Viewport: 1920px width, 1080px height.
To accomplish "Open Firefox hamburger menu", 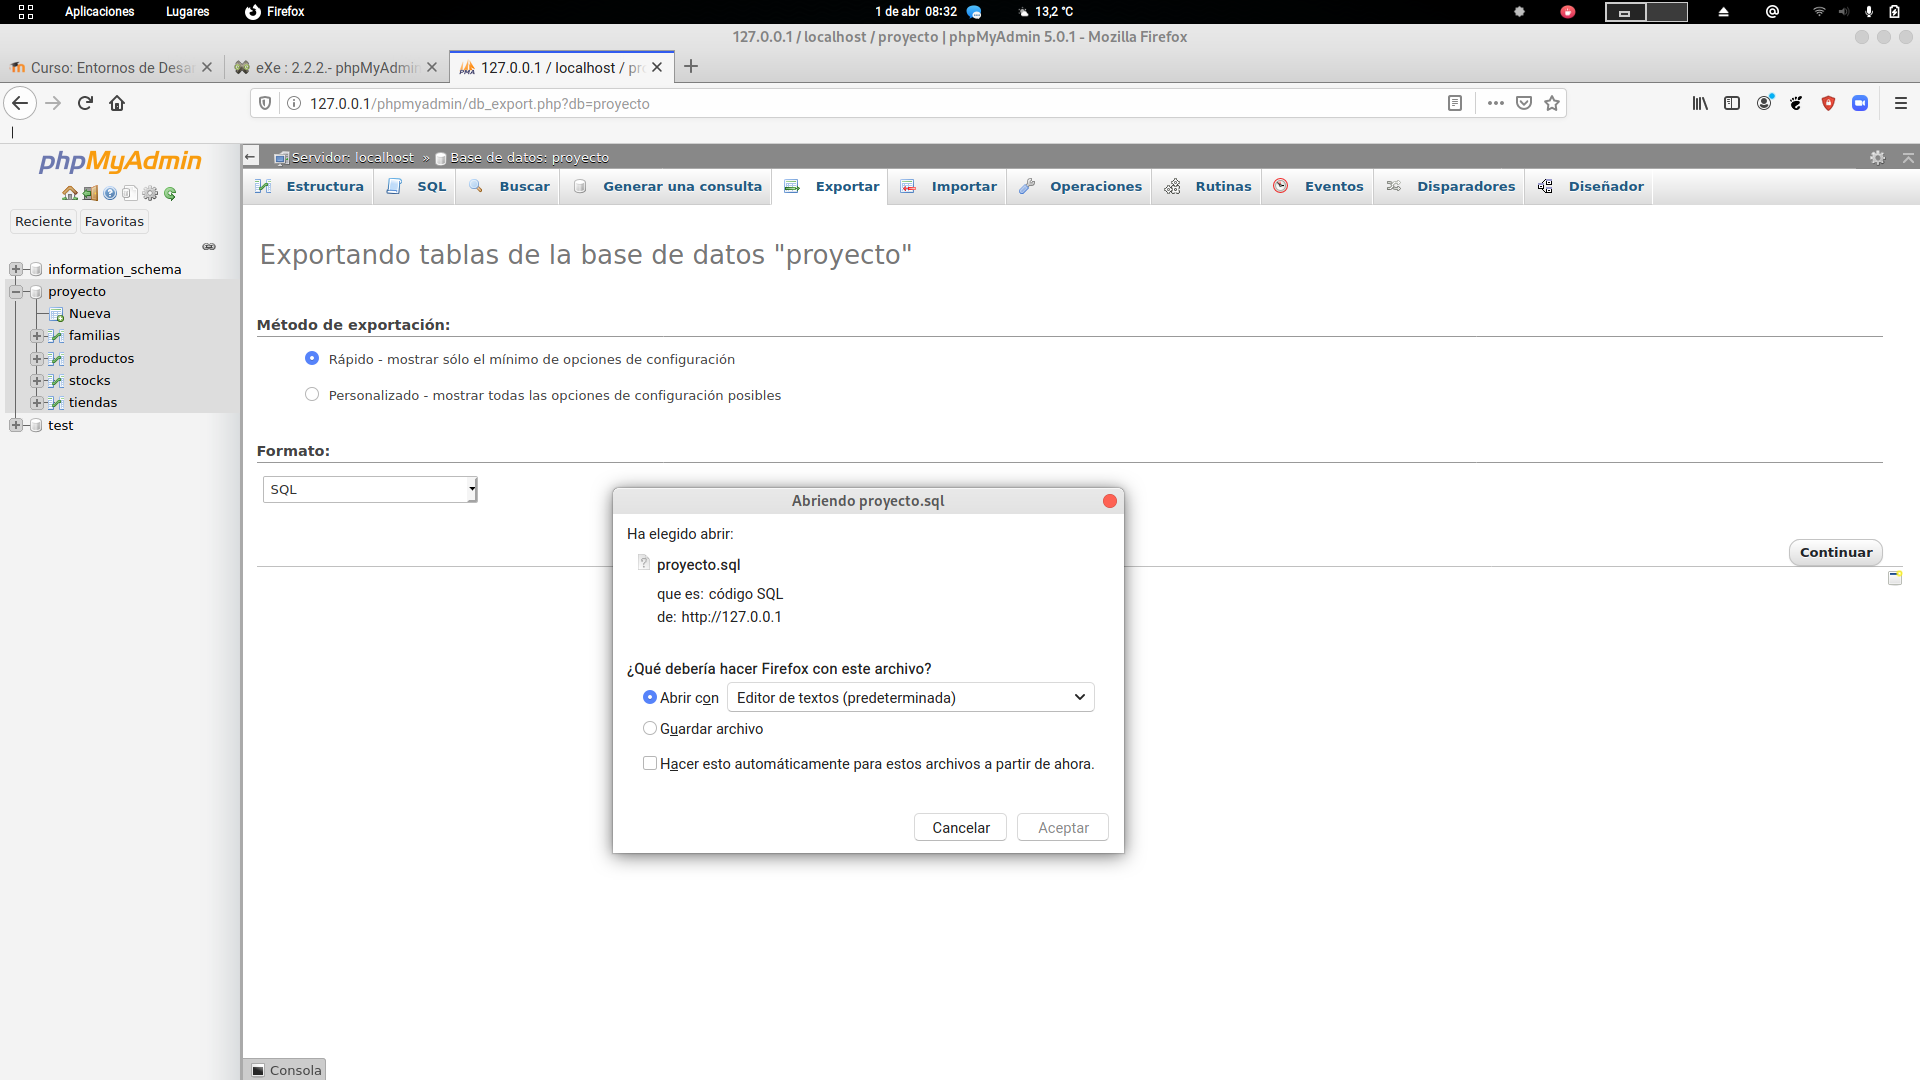I will (x=1901, y=103).
